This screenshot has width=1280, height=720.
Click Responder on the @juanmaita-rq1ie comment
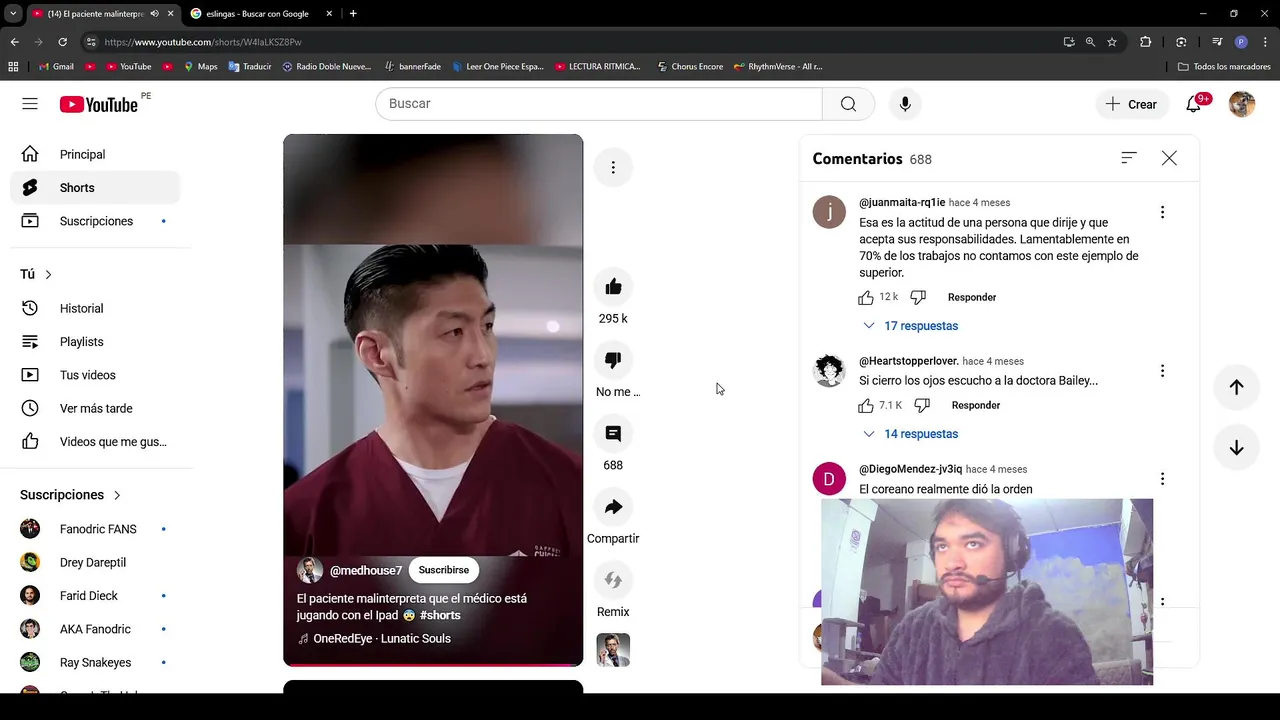pyautogui.click(x=972, y=297)
